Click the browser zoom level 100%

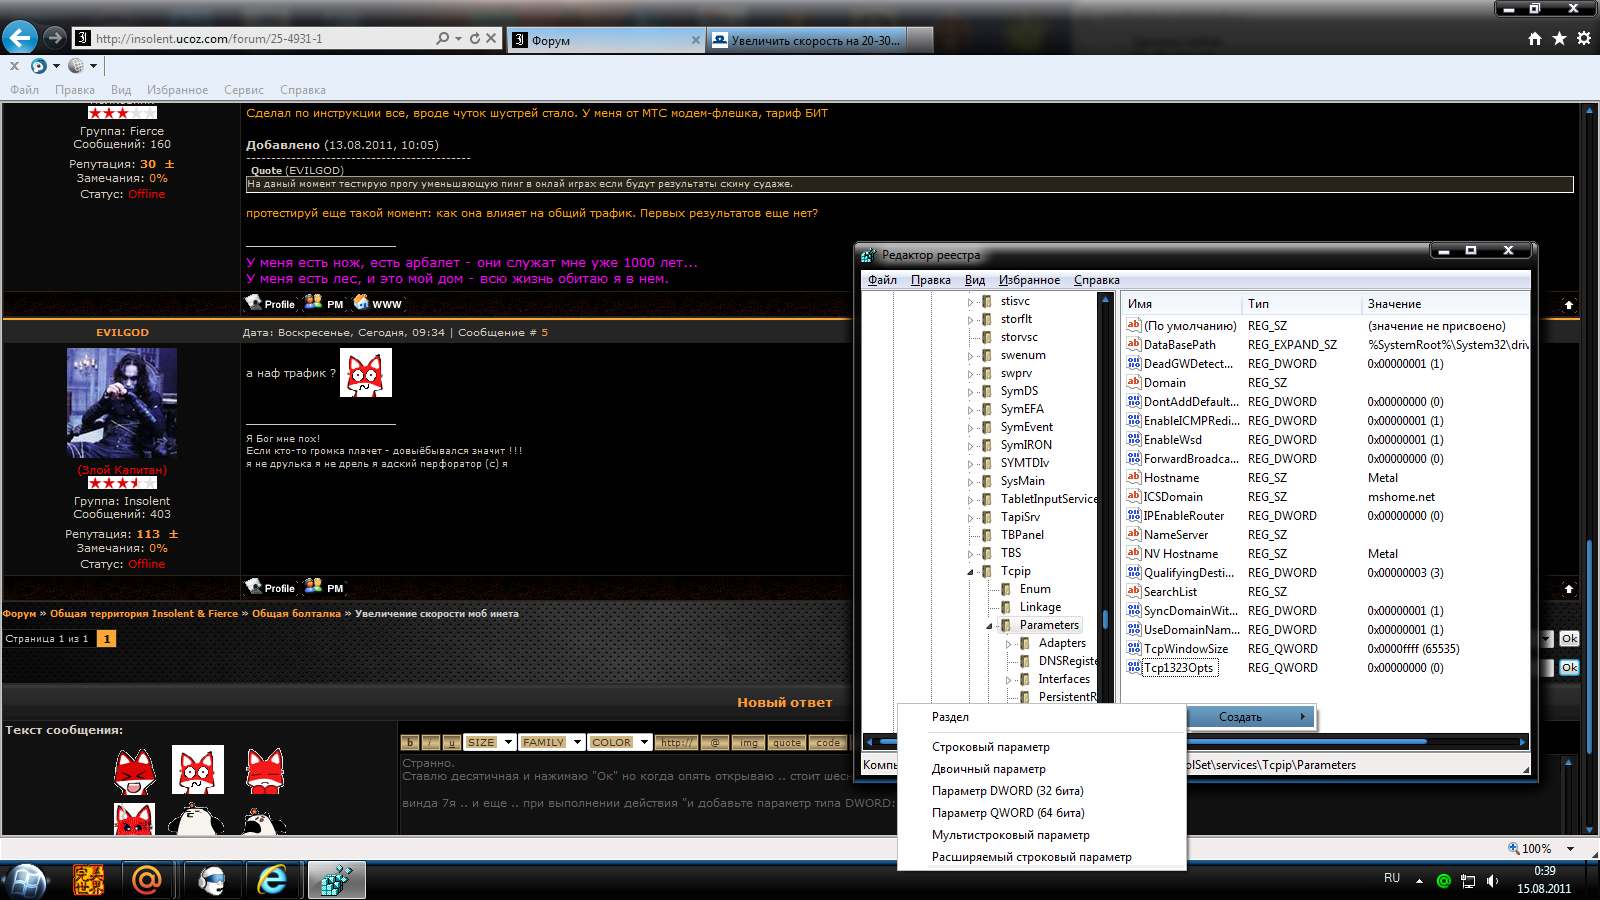(1536, 848)
